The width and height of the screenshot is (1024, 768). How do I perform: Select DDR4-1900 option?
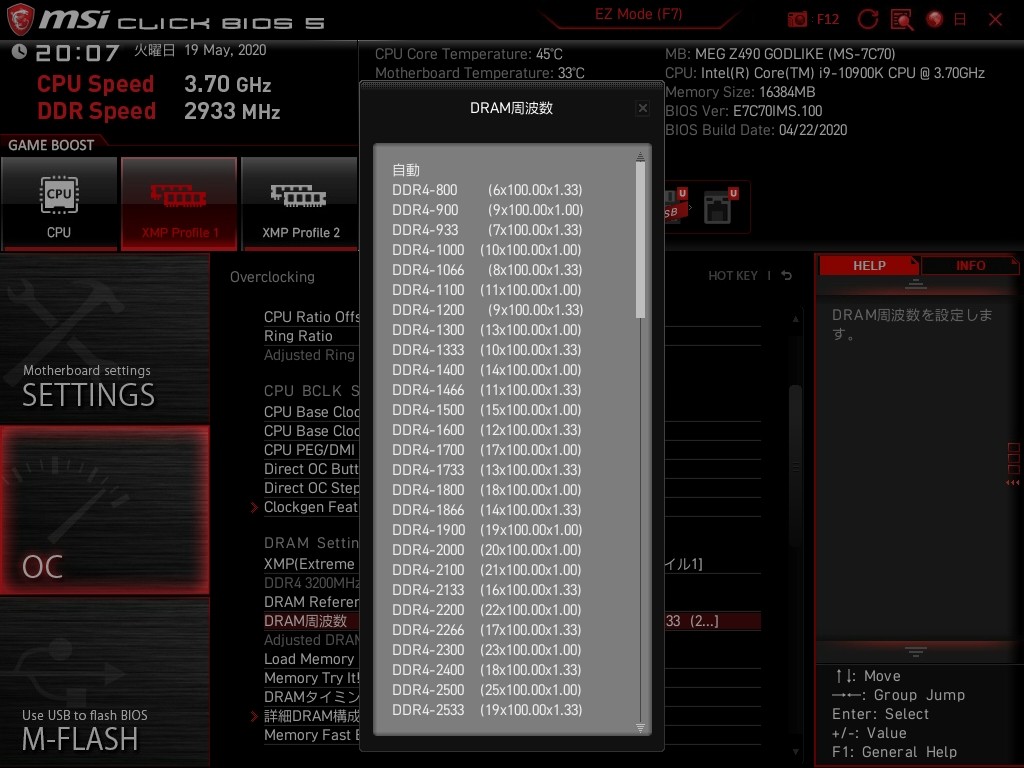[487, 530]
